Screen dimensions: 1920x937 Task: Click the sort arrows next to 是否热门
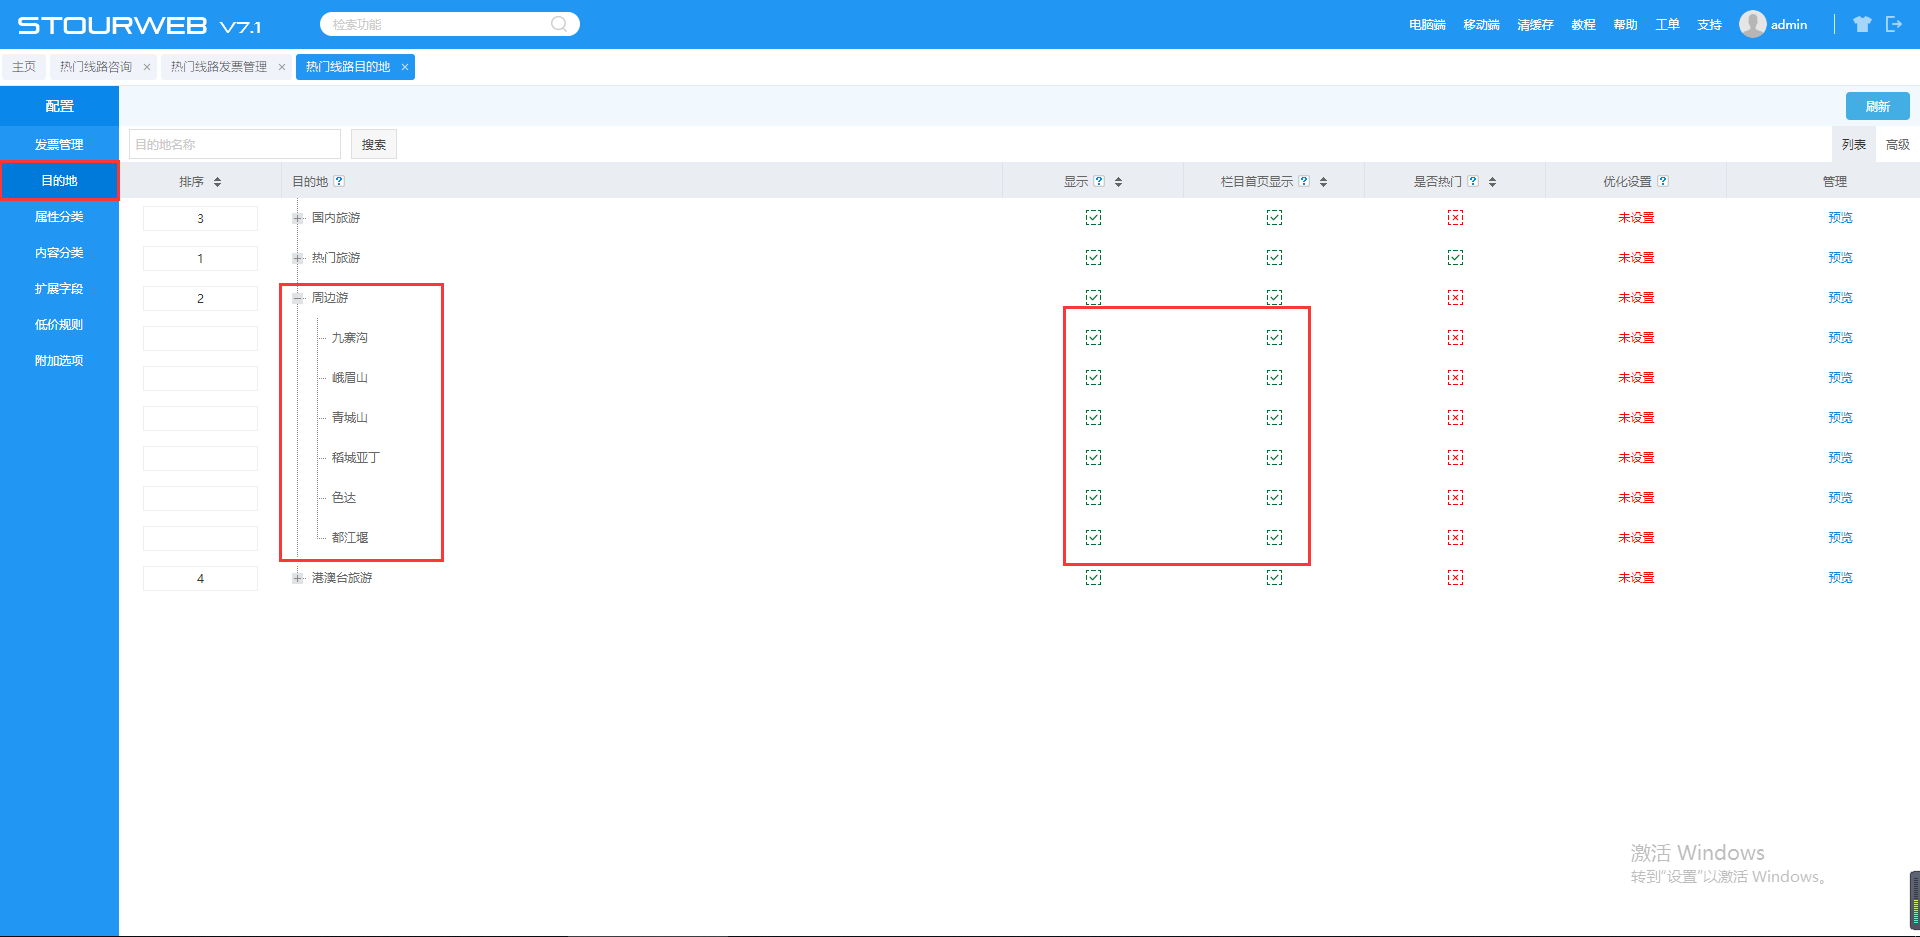1492,182
